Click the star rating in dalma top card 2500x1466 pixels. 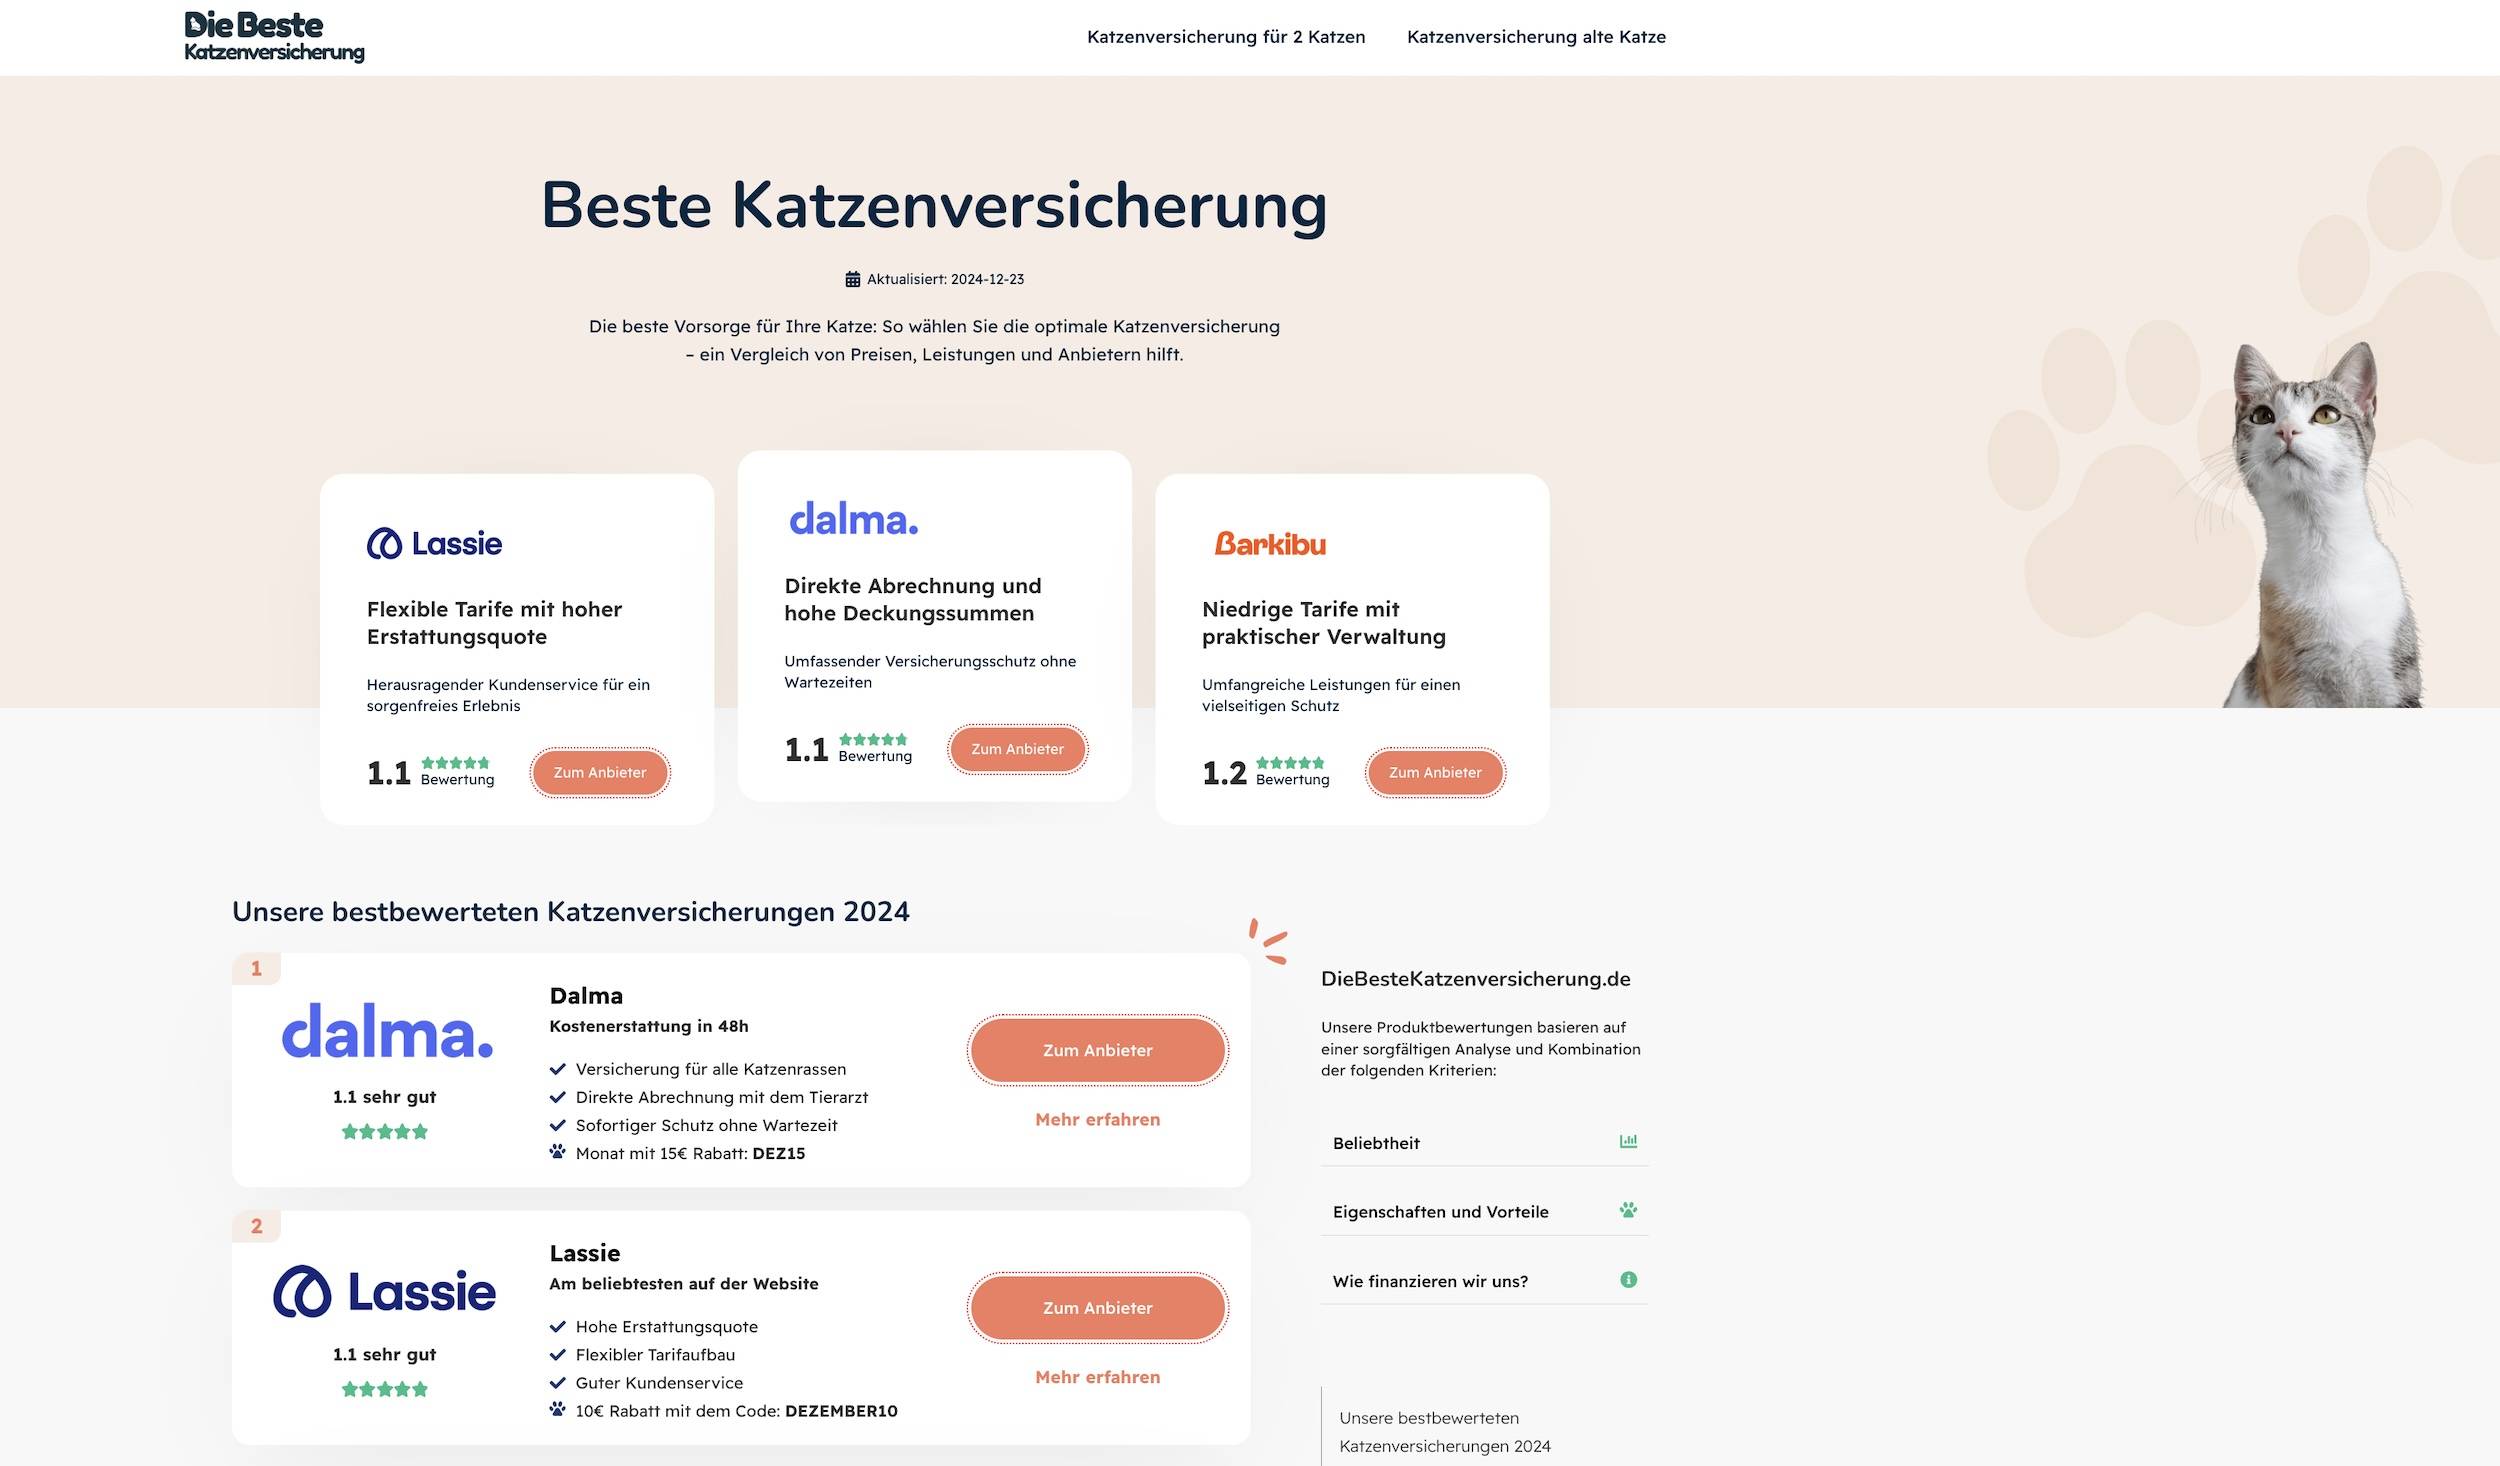[x=873, y=740]
